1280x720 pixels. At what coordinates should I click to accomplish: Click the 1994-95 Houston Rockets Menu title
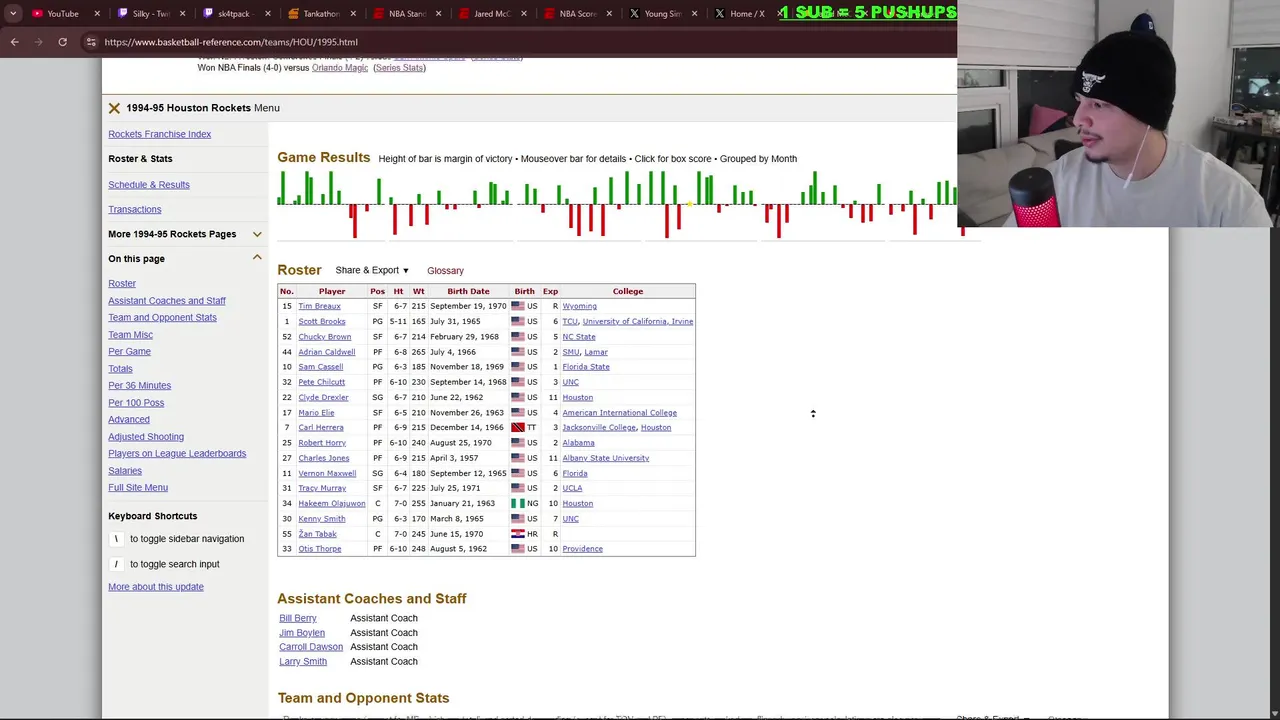coord(203,108)
